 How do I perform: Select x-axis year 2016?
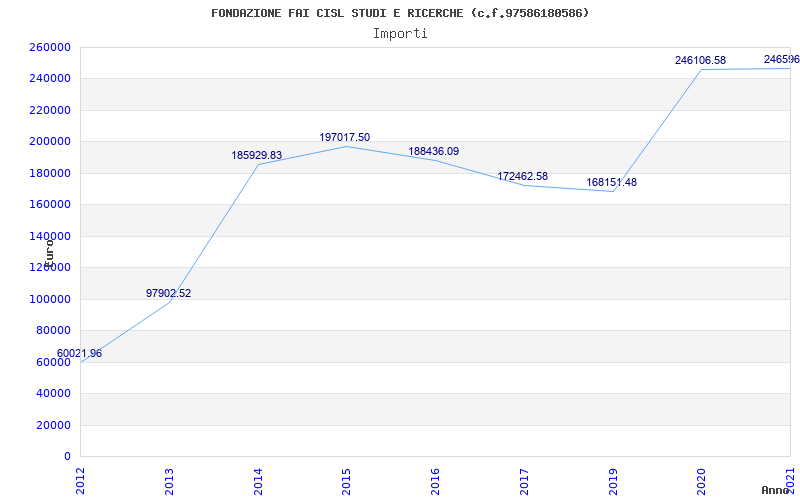pyautogui.click(x=436, y=481)
